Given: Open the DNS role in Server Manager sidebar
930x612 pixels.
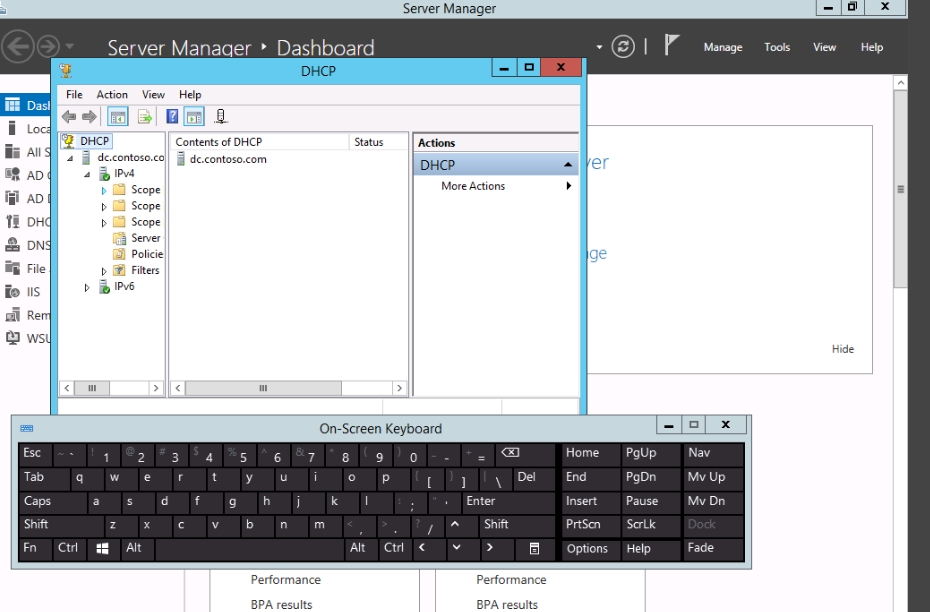Looking at the screenshot, I should 27,245.
